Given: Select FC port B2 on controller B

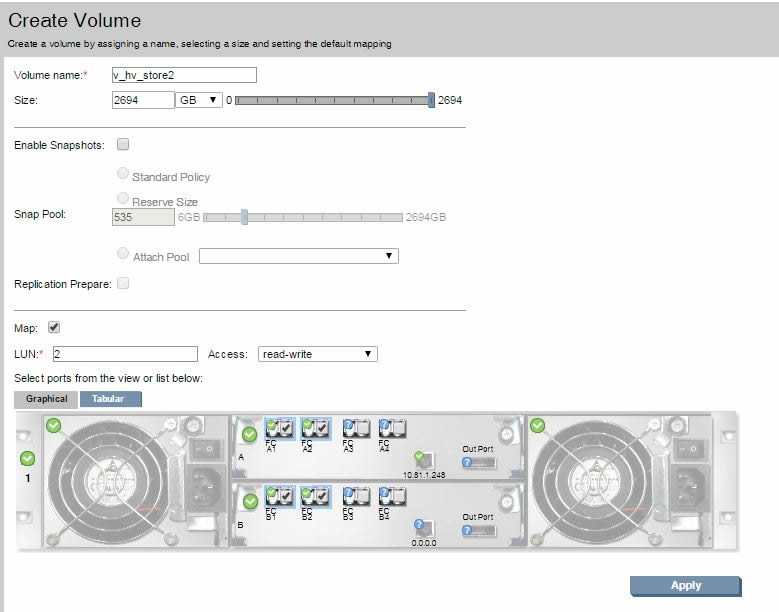Looking at the screenshot, I should [316, 495].
